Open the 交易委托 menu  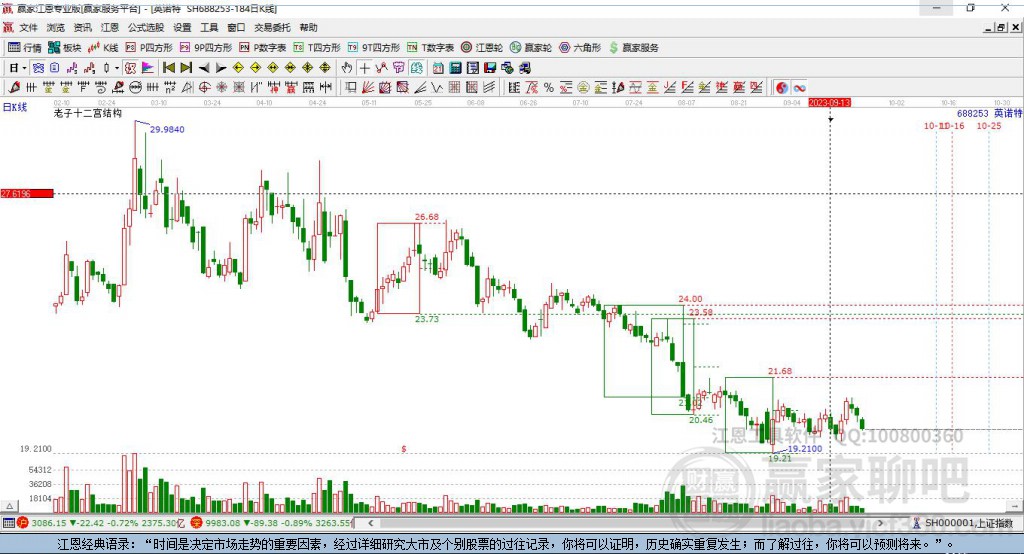[272, 27]
